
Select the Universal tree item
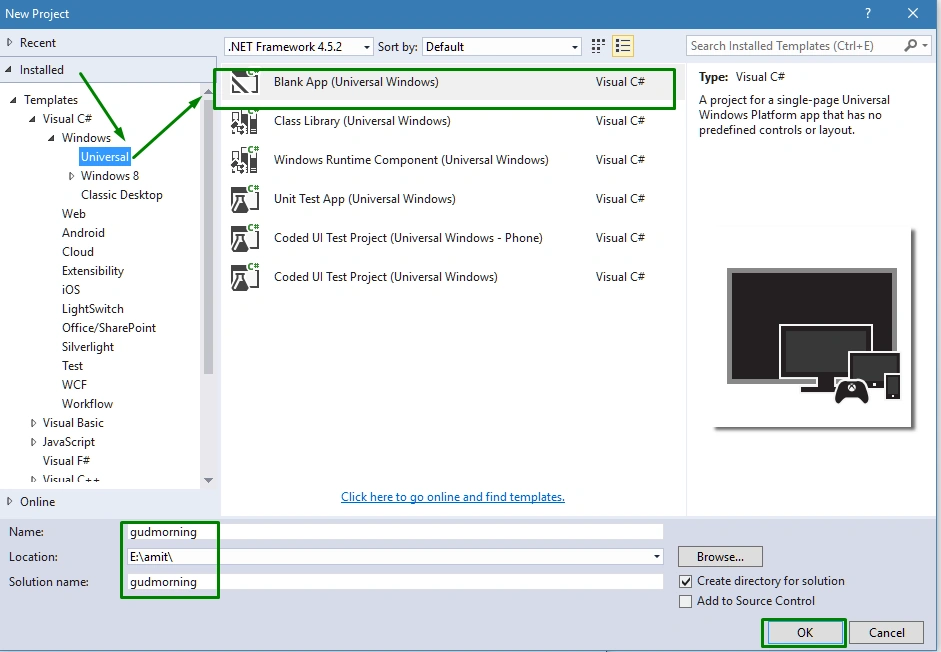click(x=104, y=157)
